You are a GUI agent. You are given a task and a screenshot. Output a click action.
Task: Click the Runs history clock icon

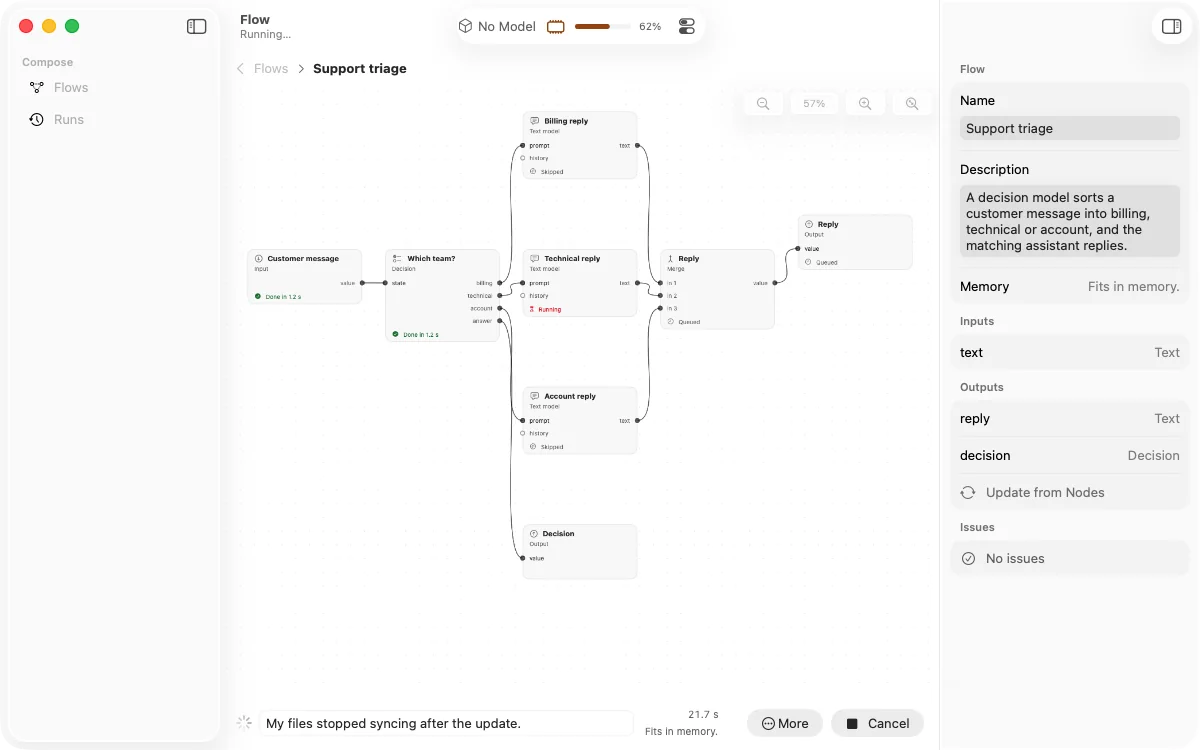pos(37,120)
